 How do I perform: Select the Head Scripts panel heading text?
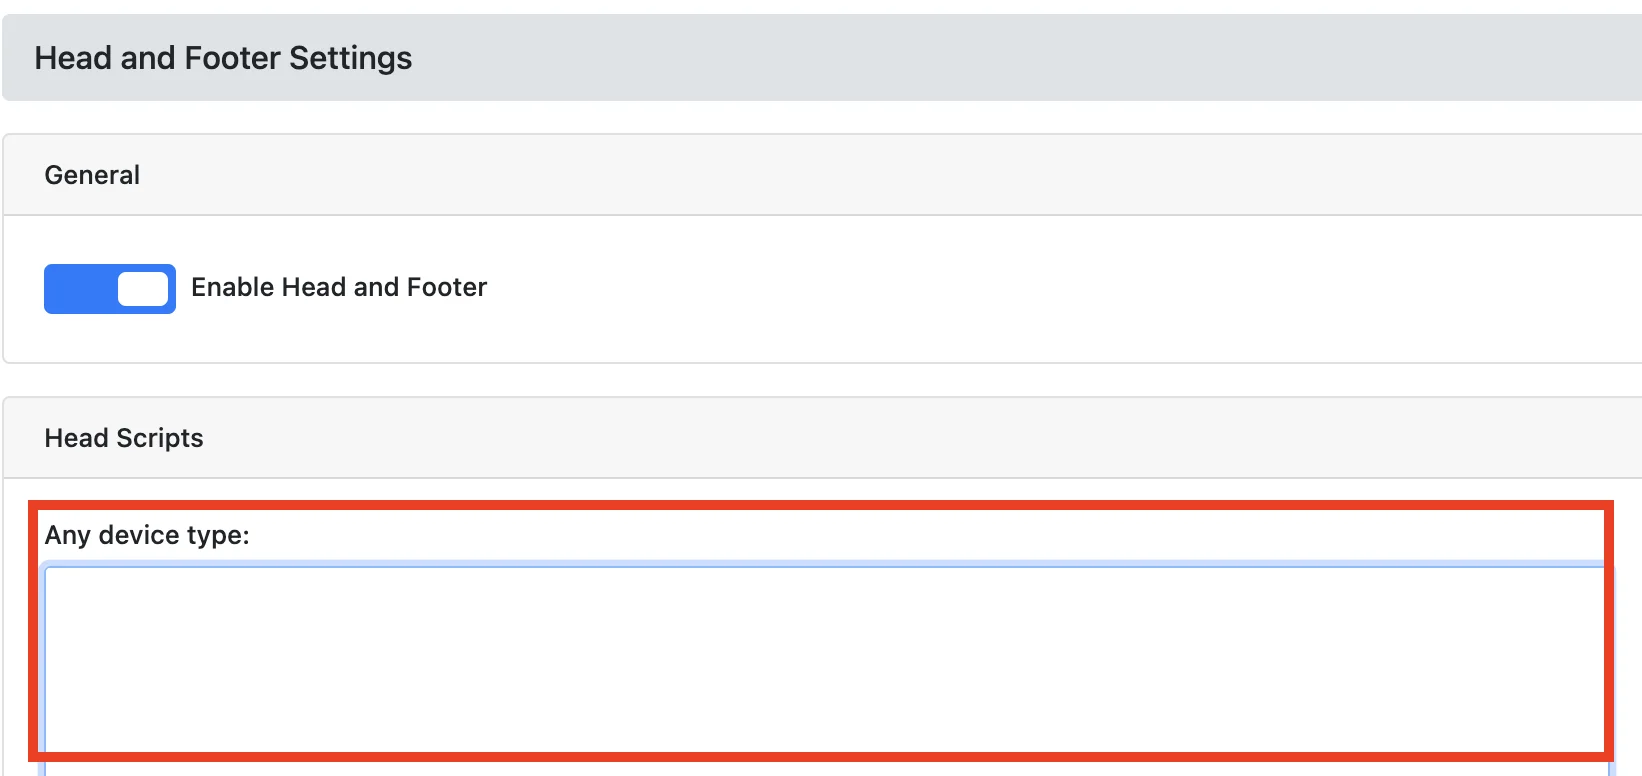pyautogui.click(x=124, y=438)
